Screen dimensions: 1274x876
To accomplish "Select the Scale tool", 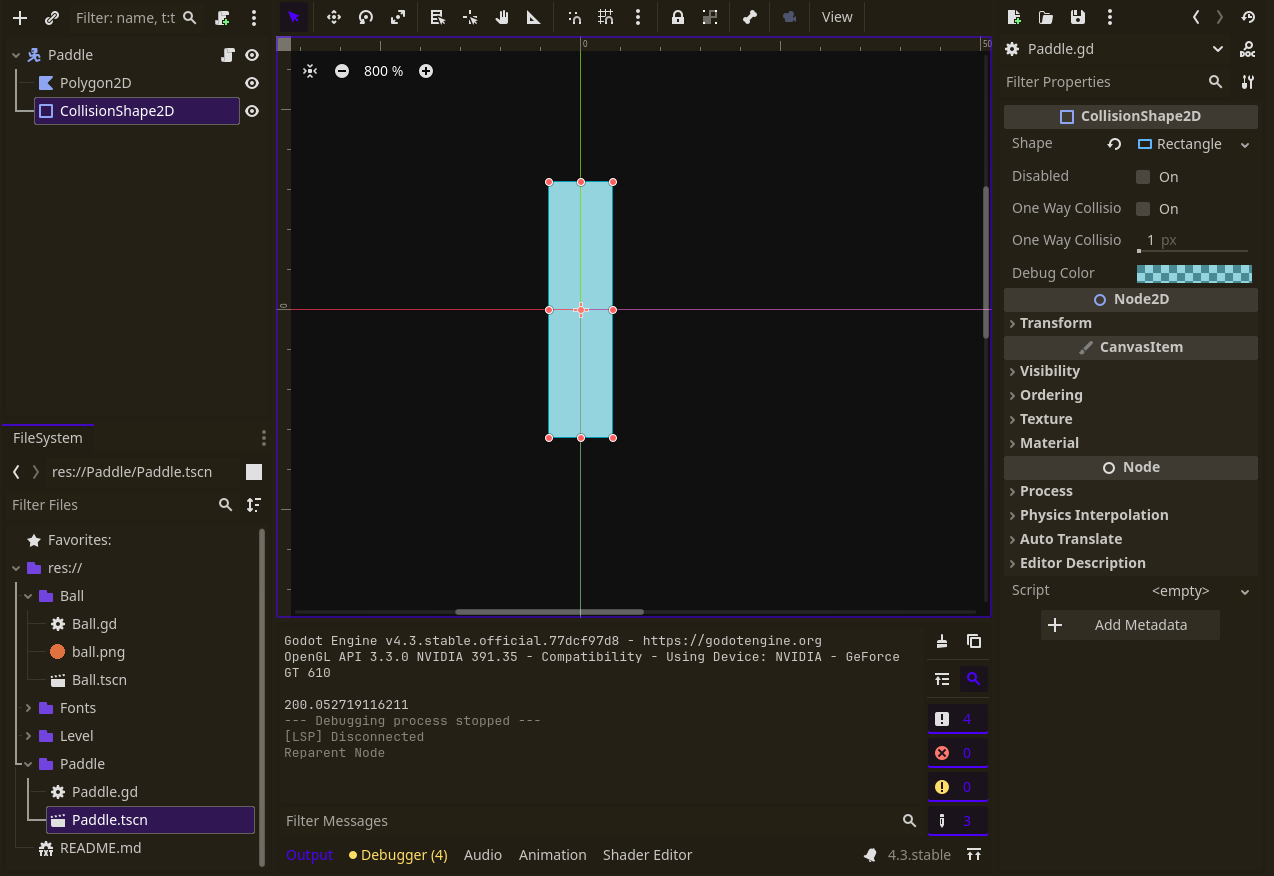I will (x=397, y=17).
